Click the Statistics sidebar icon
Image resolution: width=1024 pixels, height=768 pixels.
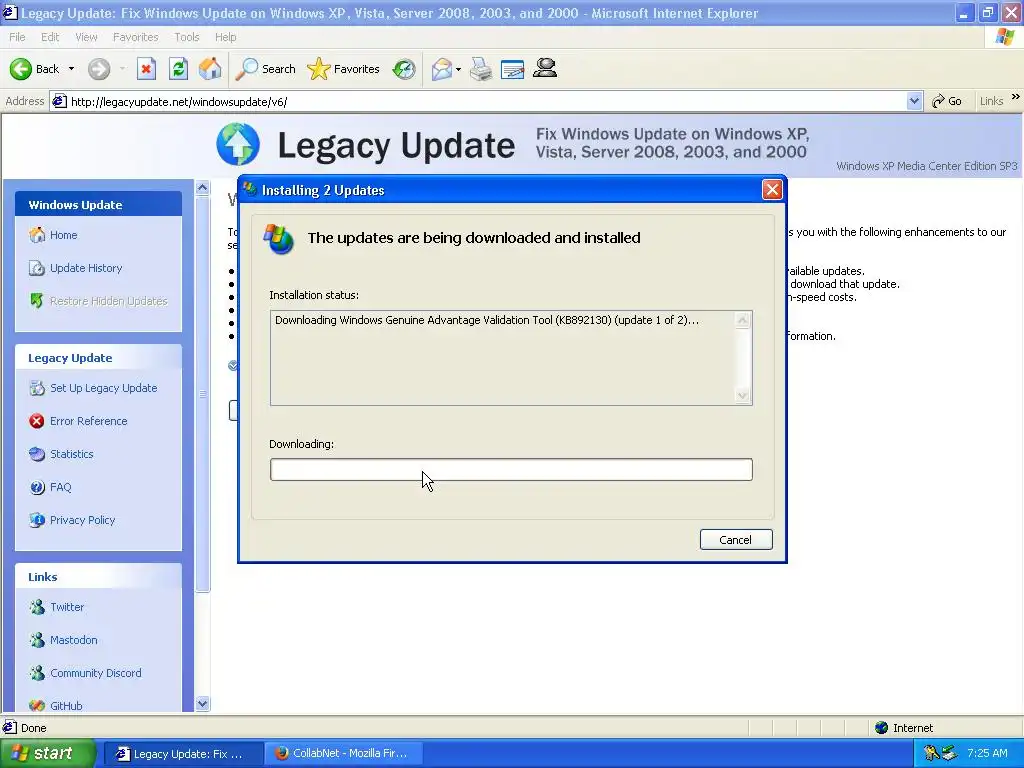(x=37, y=454)
